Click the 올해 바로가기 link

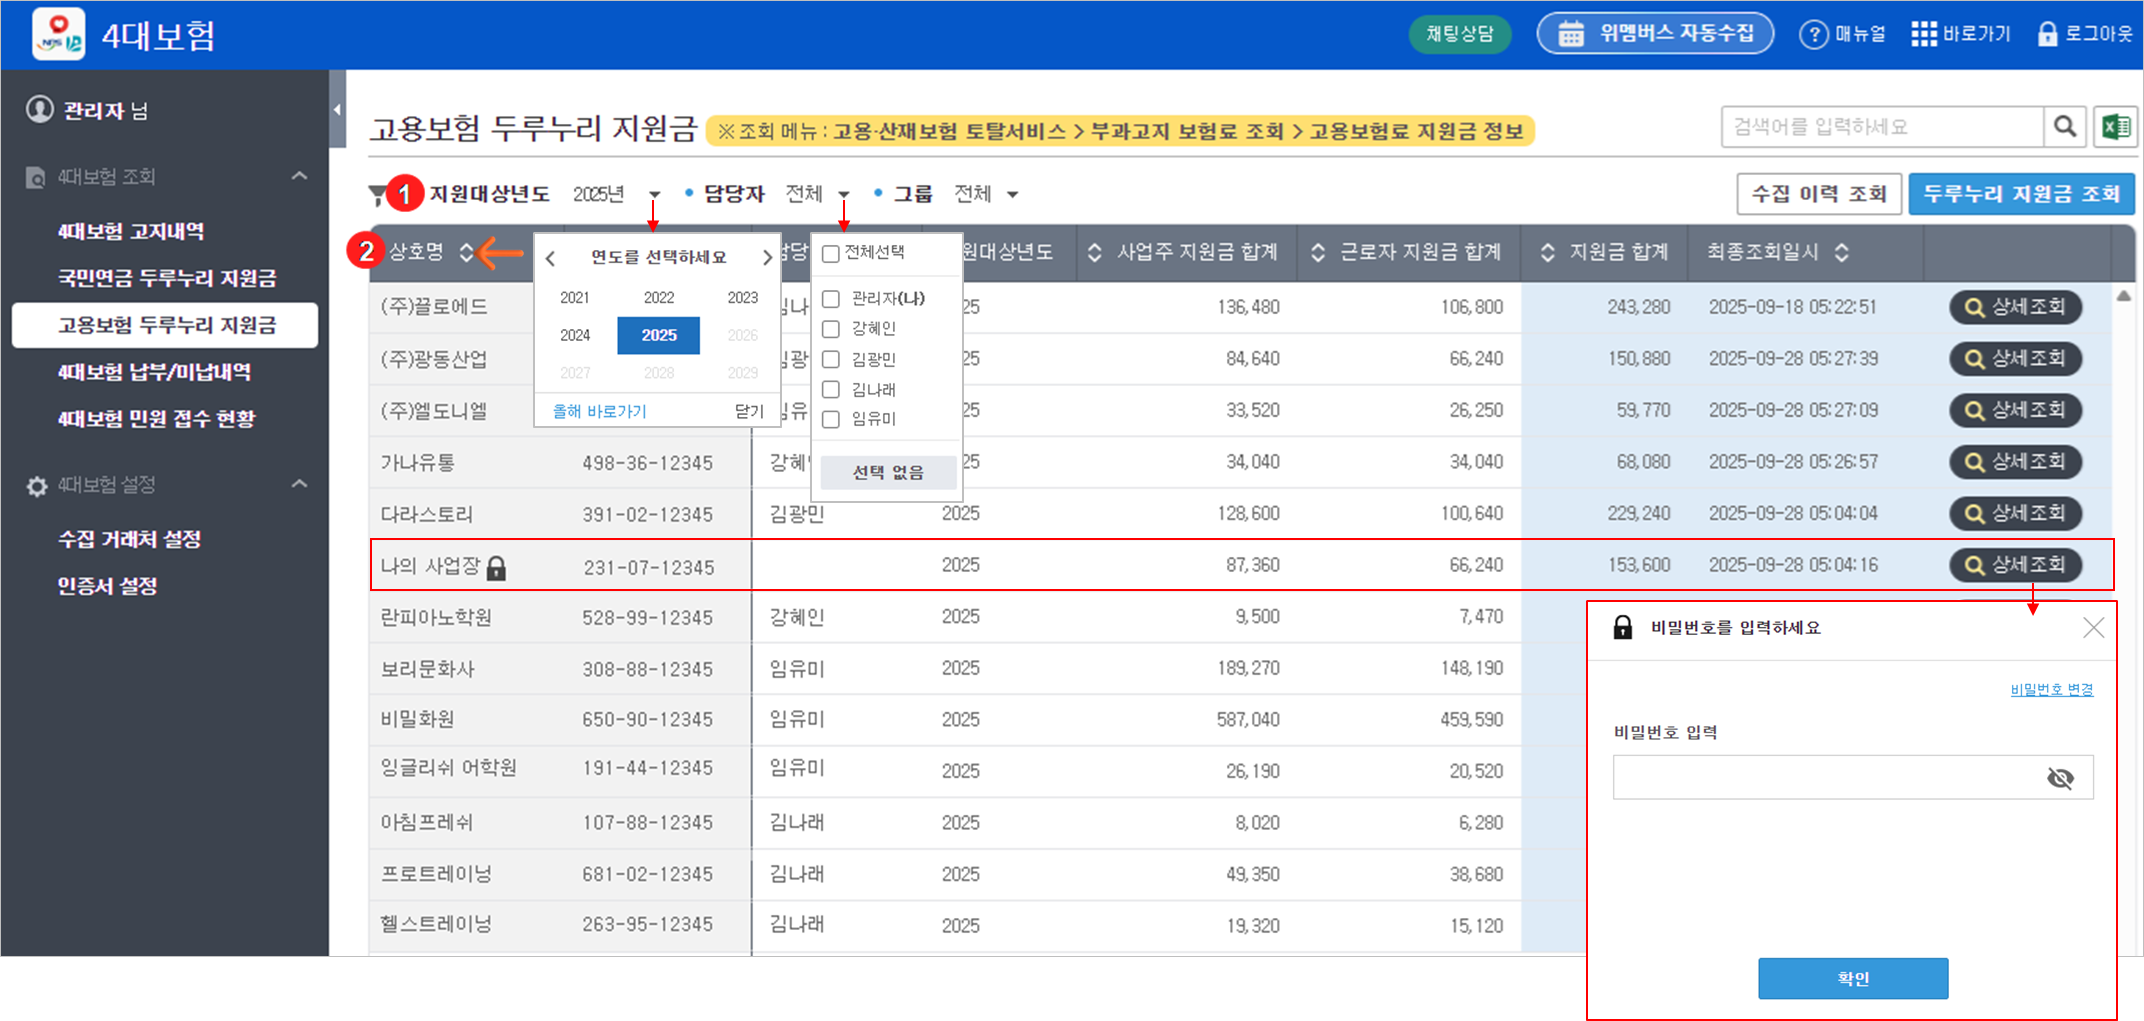[x=600, y=411]
